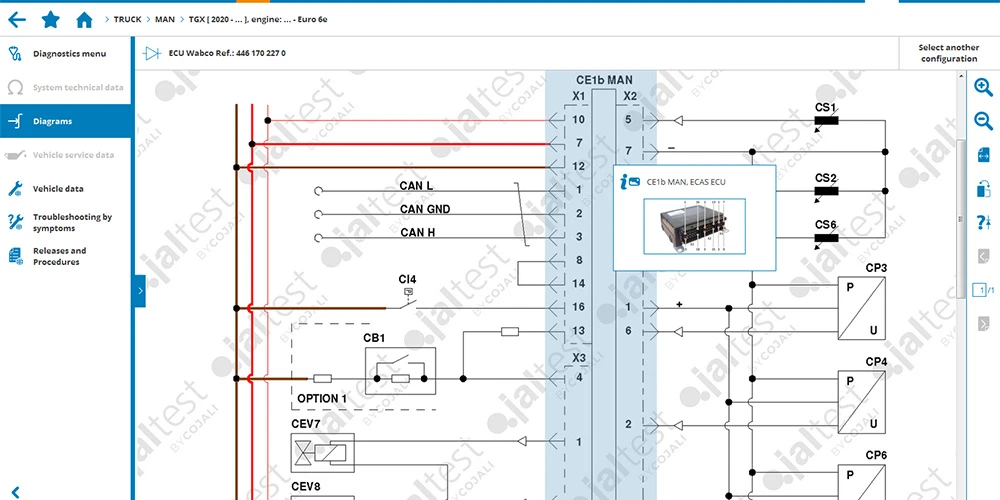Click the info icon in the ECU popup
This screenshot has height=500, width=1000.
coord(631,182)
